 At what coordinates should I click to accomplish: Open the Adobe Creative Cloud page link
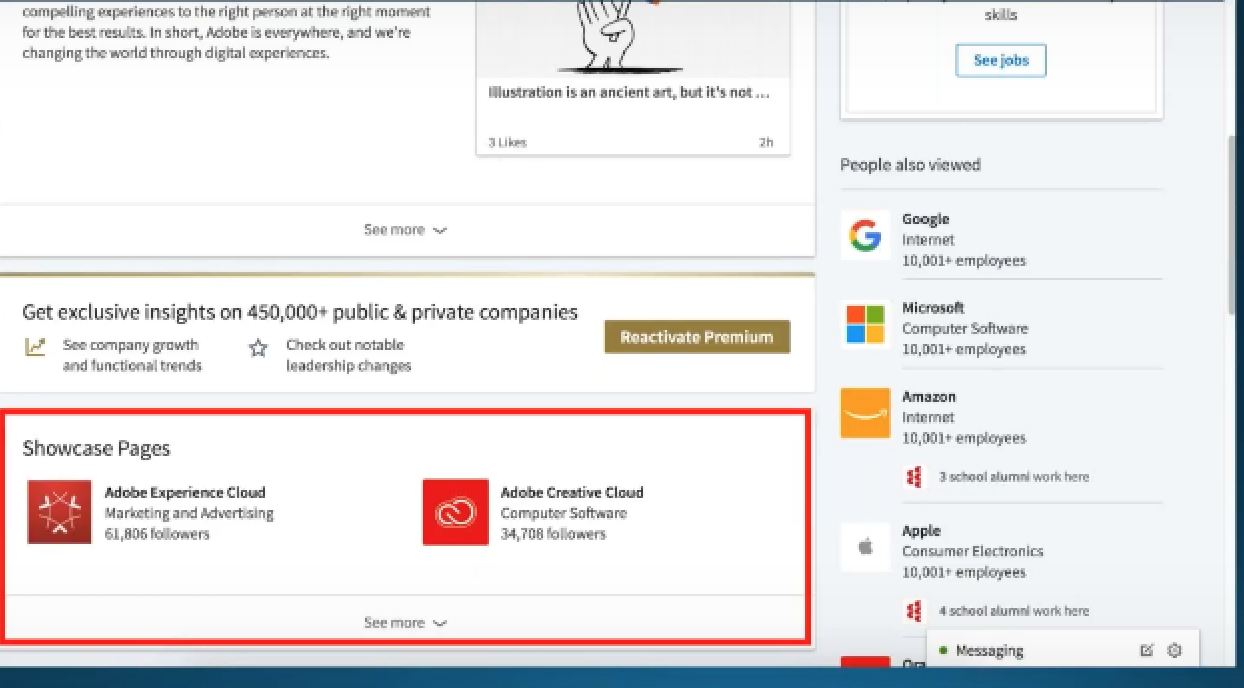coord(572,492)
